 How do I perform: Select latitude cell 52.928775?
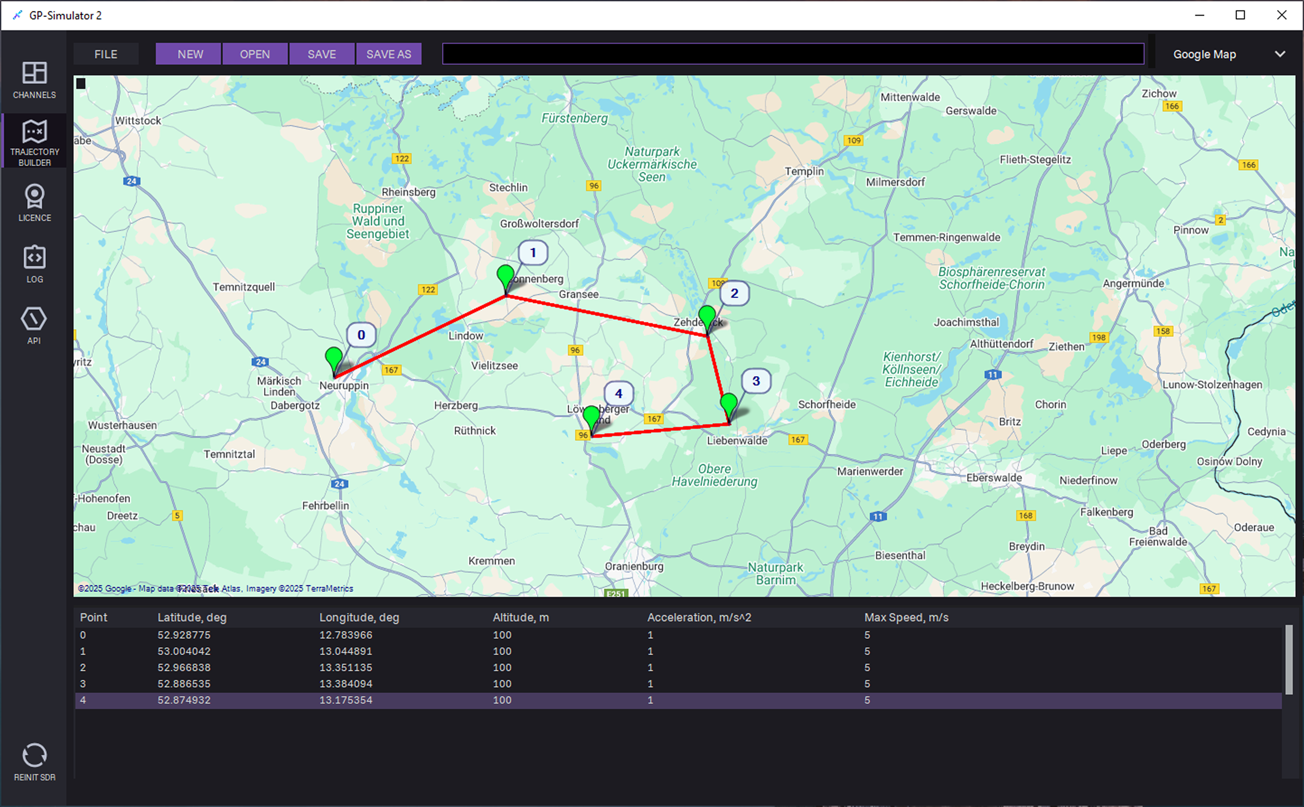184,635
